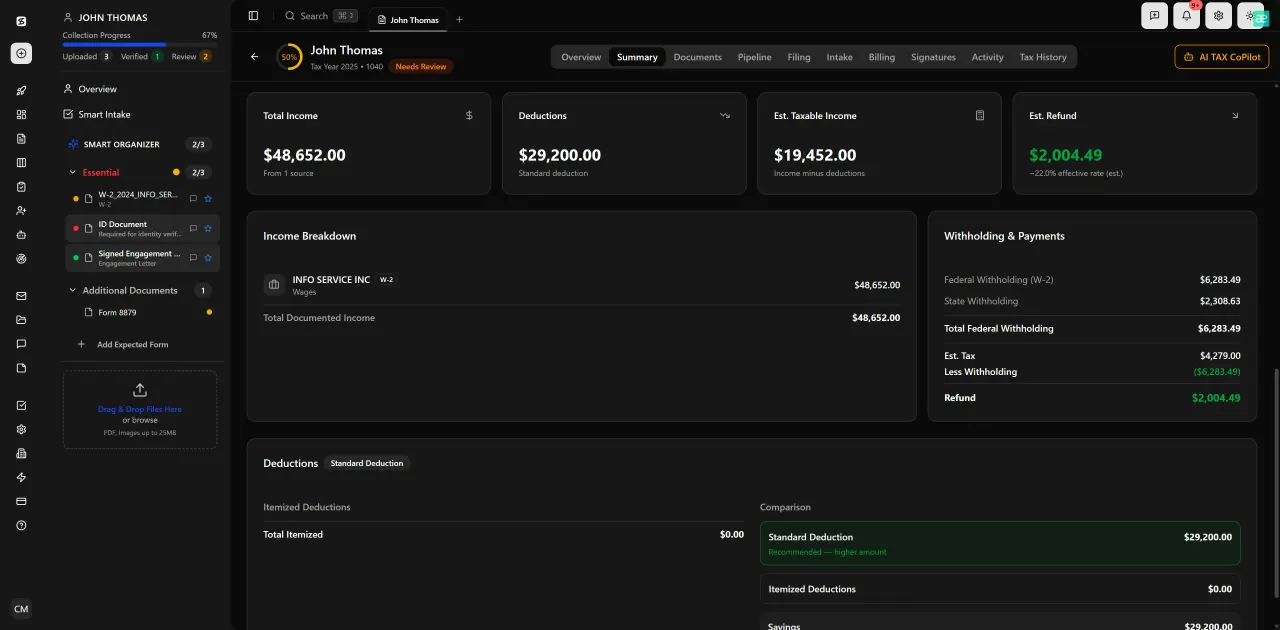The image size is (1280, 630).
Task: Click the 50% progress ring
Action: pos(289,57)
